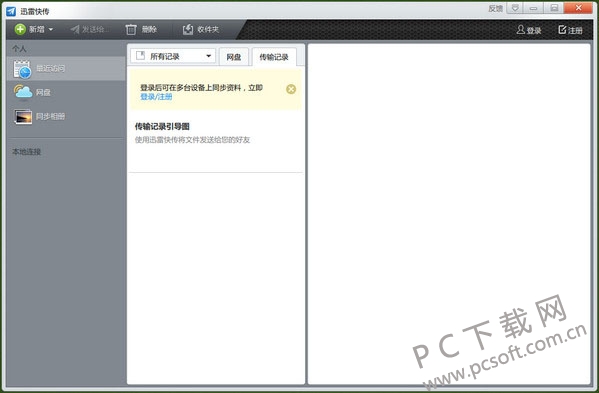Viewport: 599px width, 393px height.
Task: Click the 反馈 feedback link in title bar
Action: tap(495, 8)
